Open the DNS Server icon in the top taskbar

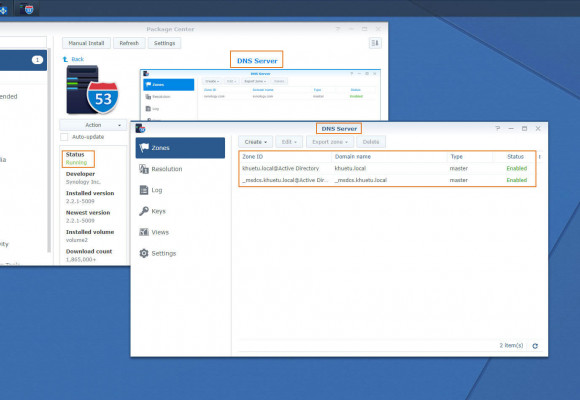[x=28, y=9]
